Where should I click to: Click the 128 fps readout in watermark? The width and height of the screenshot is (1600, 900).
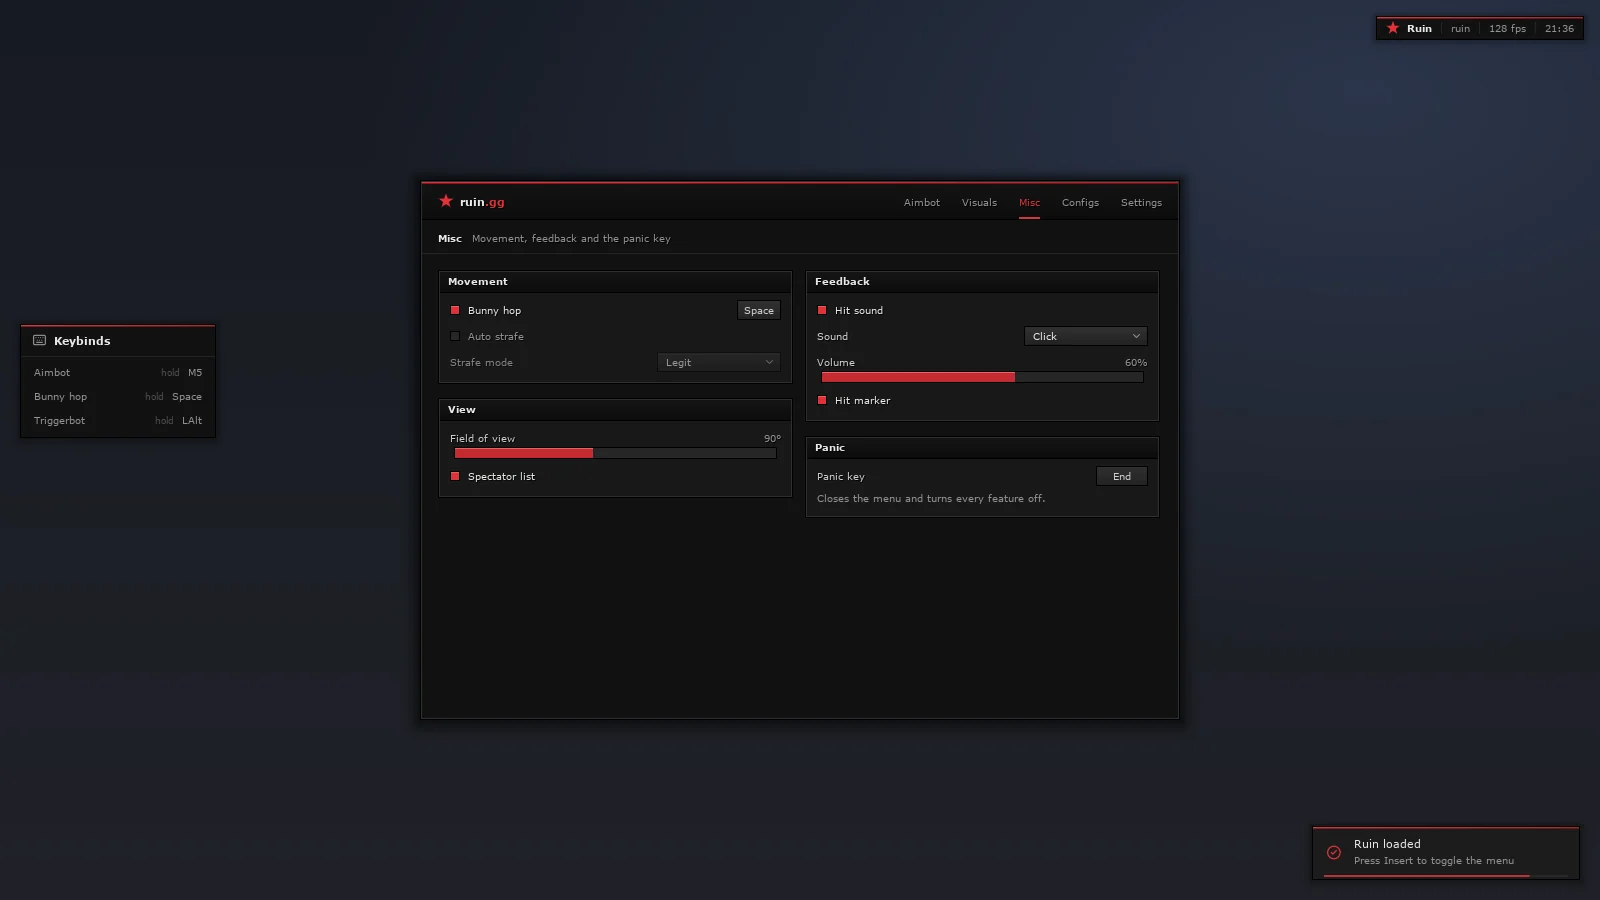(x=1507, y=28)
